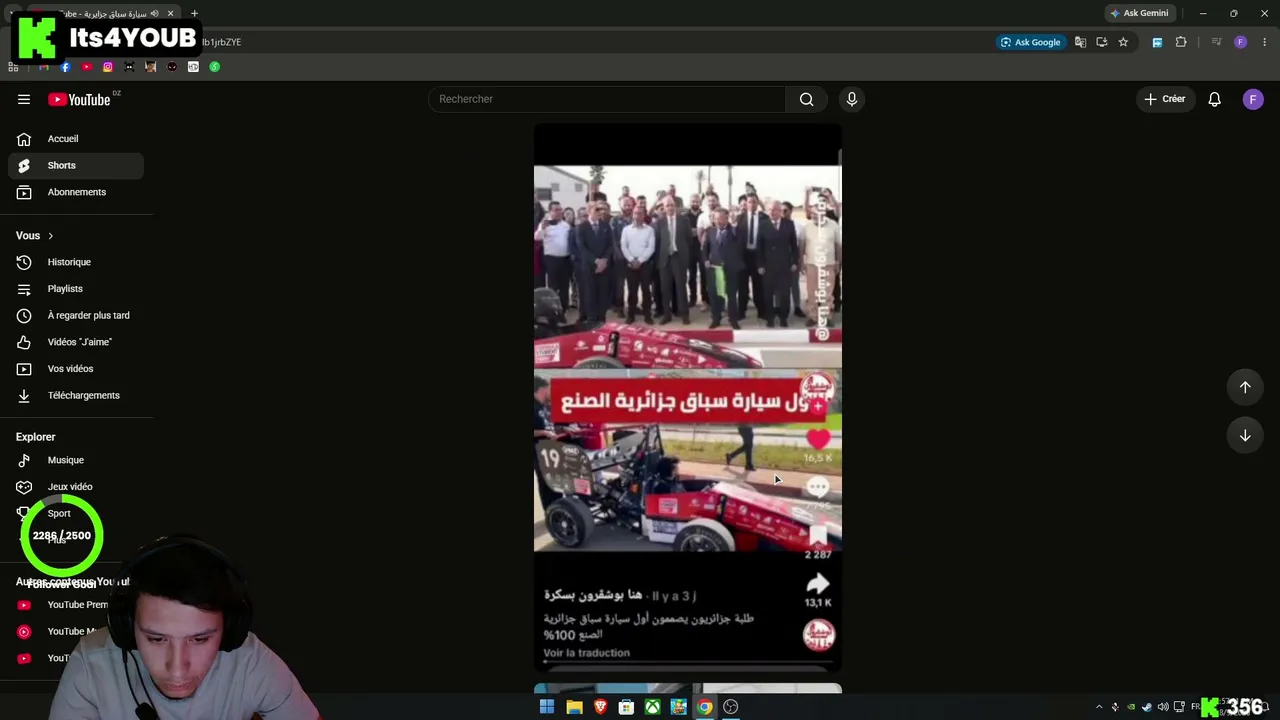Click the Ask Google lens button
Viewport: 1280px width, 720px height.
point(1030,42)
